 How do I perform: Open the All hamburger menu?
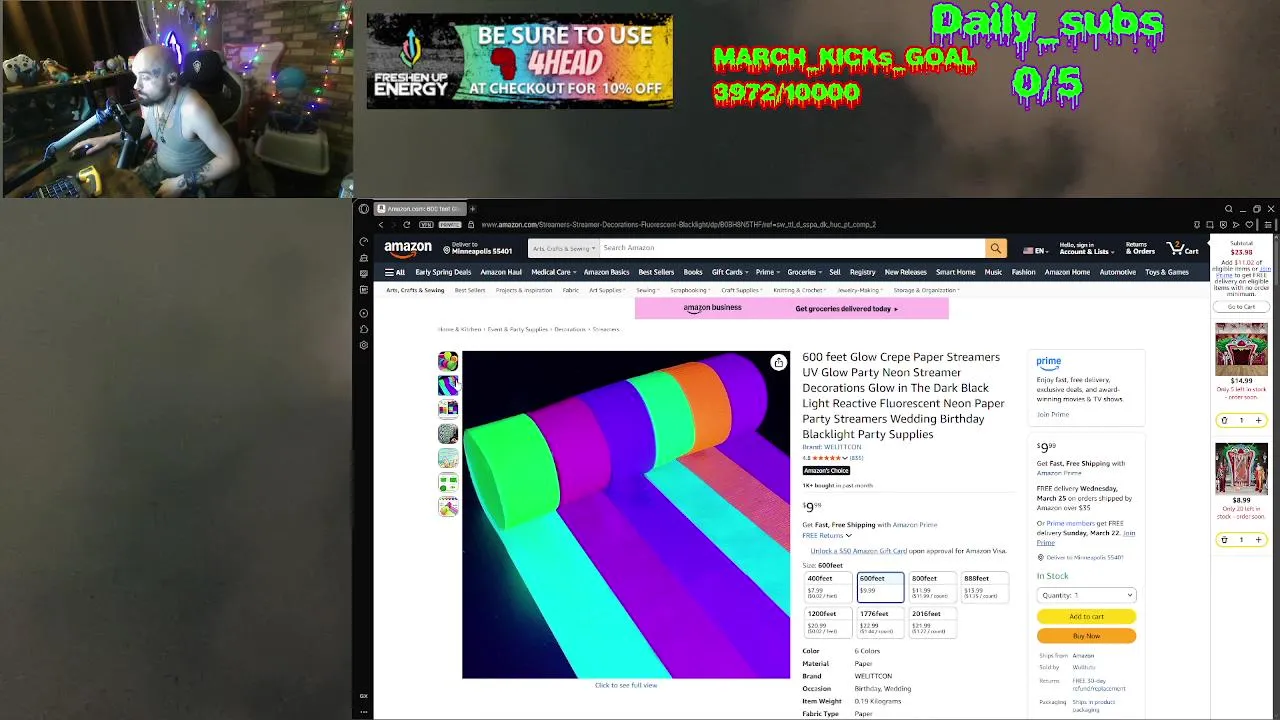[395, 272]
